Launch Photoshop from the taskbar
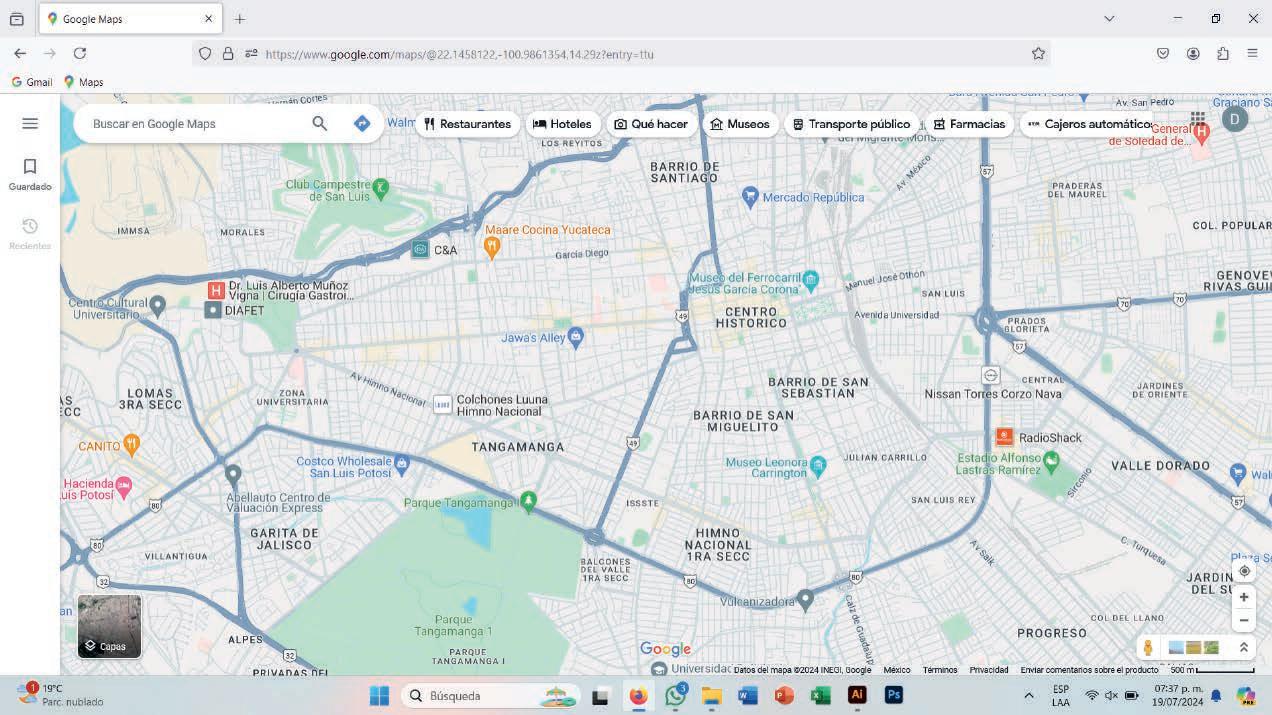1272x715 pixels. tap(894, 695)
